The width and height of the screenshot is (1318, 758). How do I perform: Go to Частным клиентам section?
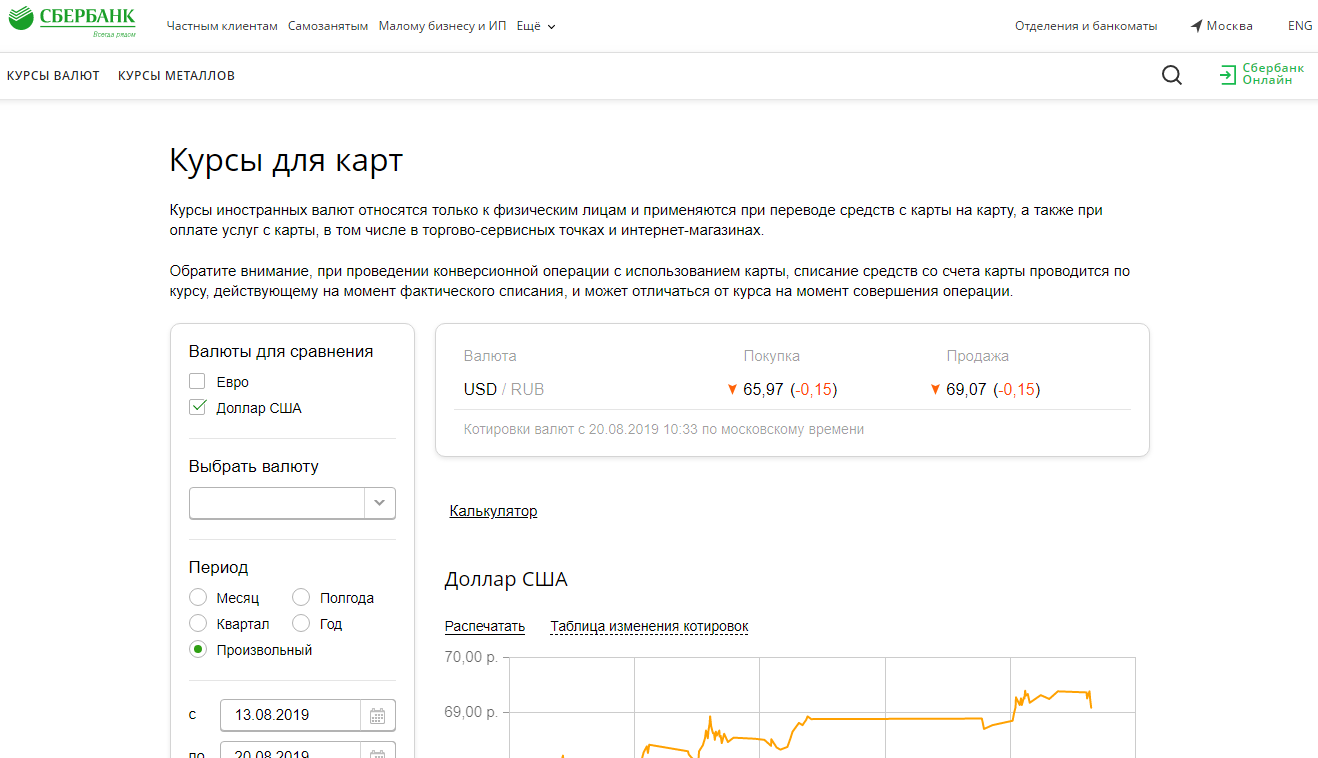(222, 26)
